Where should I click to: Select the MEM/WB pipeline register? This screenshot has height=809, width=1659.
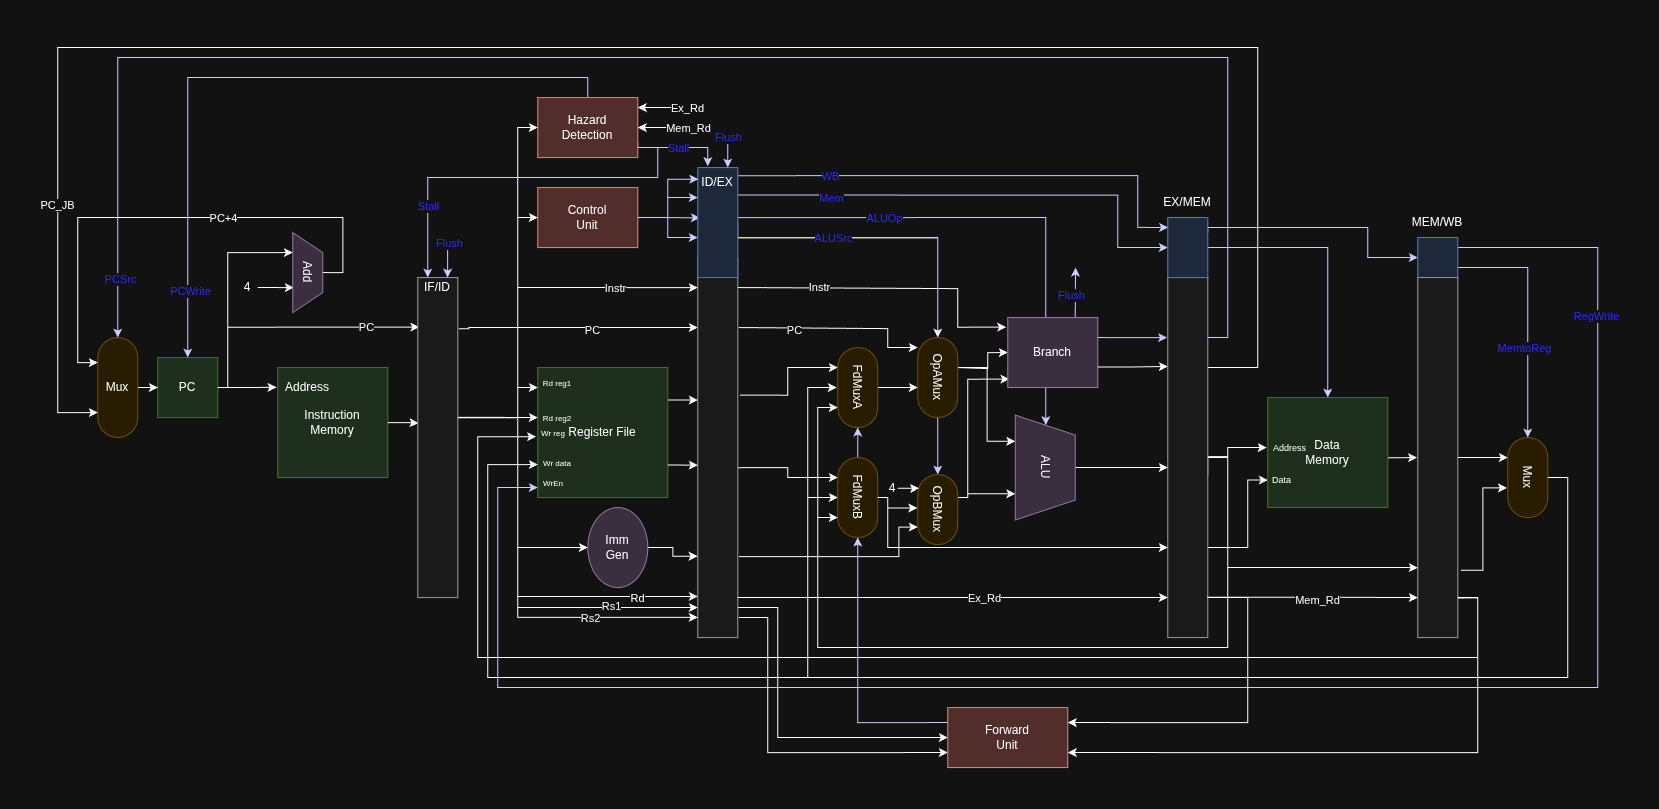pos(1437,437)
